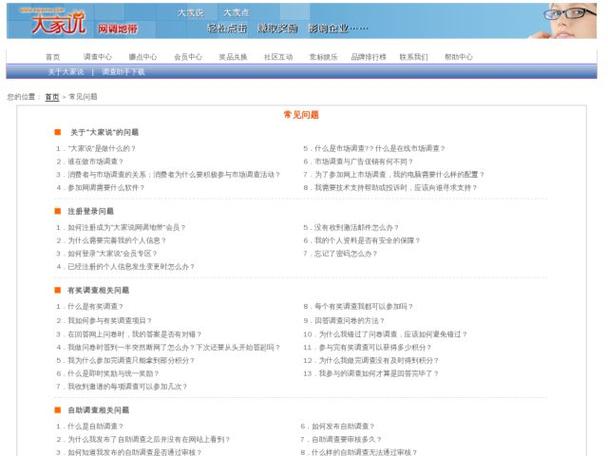Open the 帮助中心 menu item

click(459, 57)
